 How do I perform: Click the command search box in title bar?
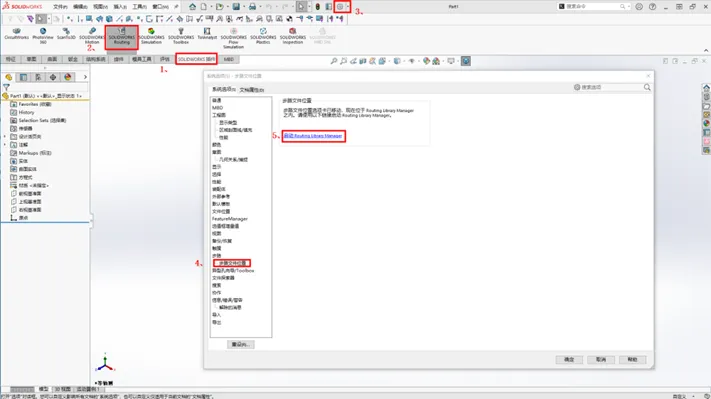pos(594,6)
